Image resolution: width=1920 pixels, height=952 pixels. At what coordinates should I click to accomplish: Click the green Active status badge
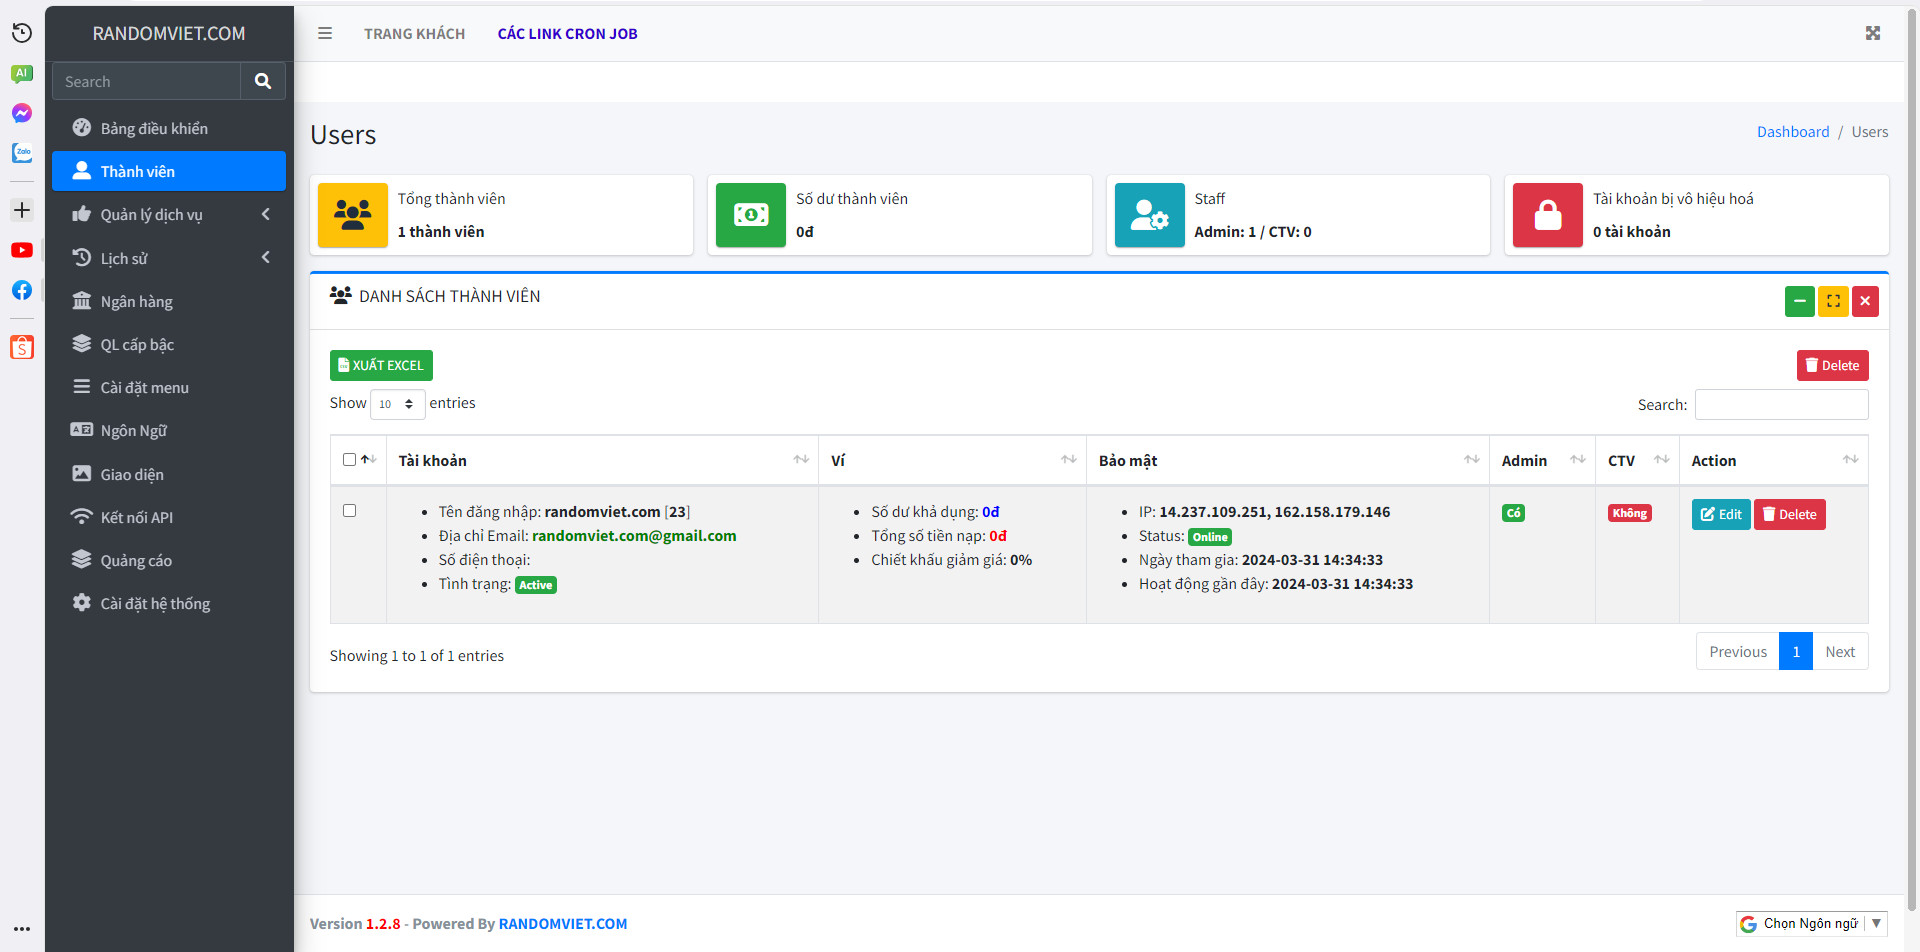tap(535, 585)
